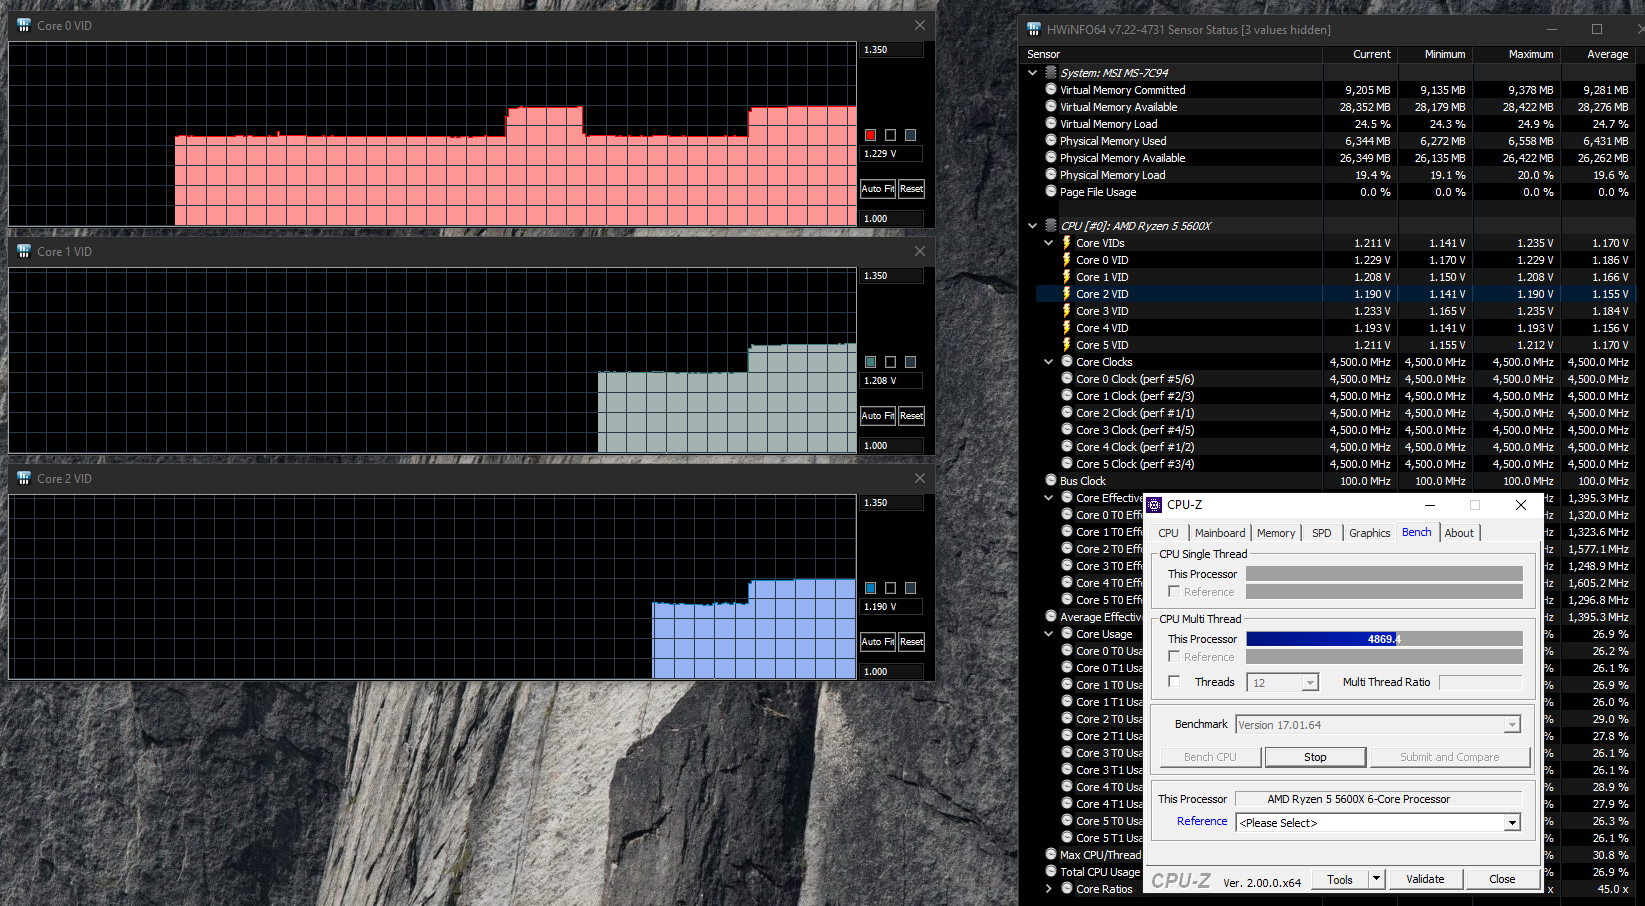
Task: Open the Tools dropdown arrow in CPU-Z
Action: [1377, 879]
